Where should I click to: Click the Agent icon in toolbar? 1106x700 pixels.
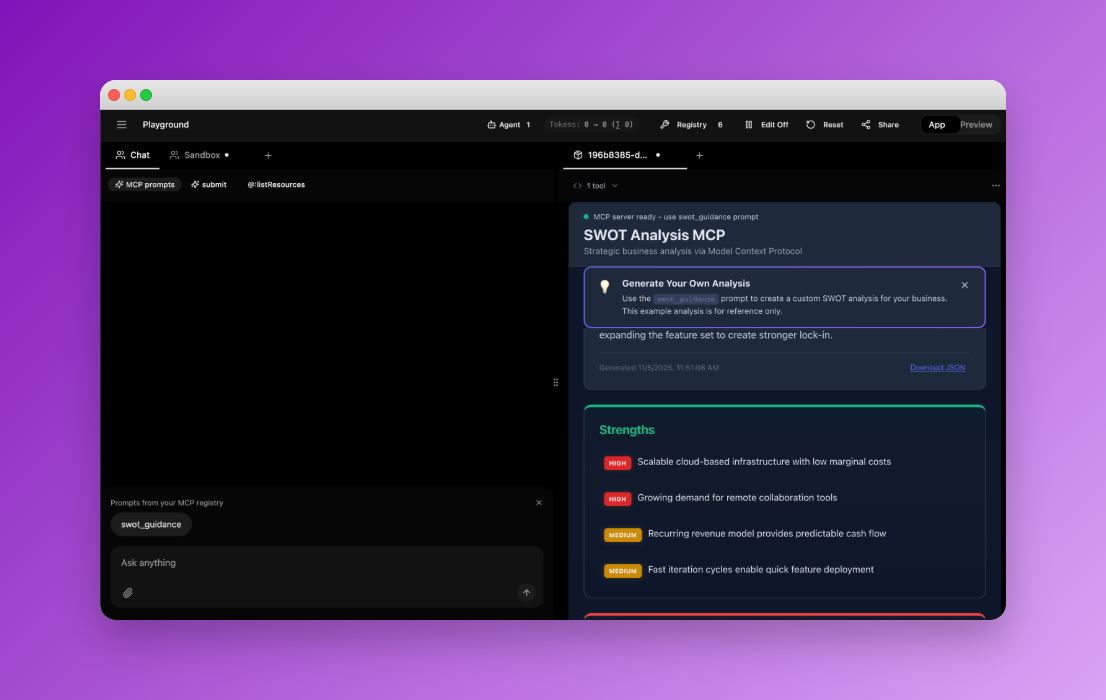coord(492,125)
